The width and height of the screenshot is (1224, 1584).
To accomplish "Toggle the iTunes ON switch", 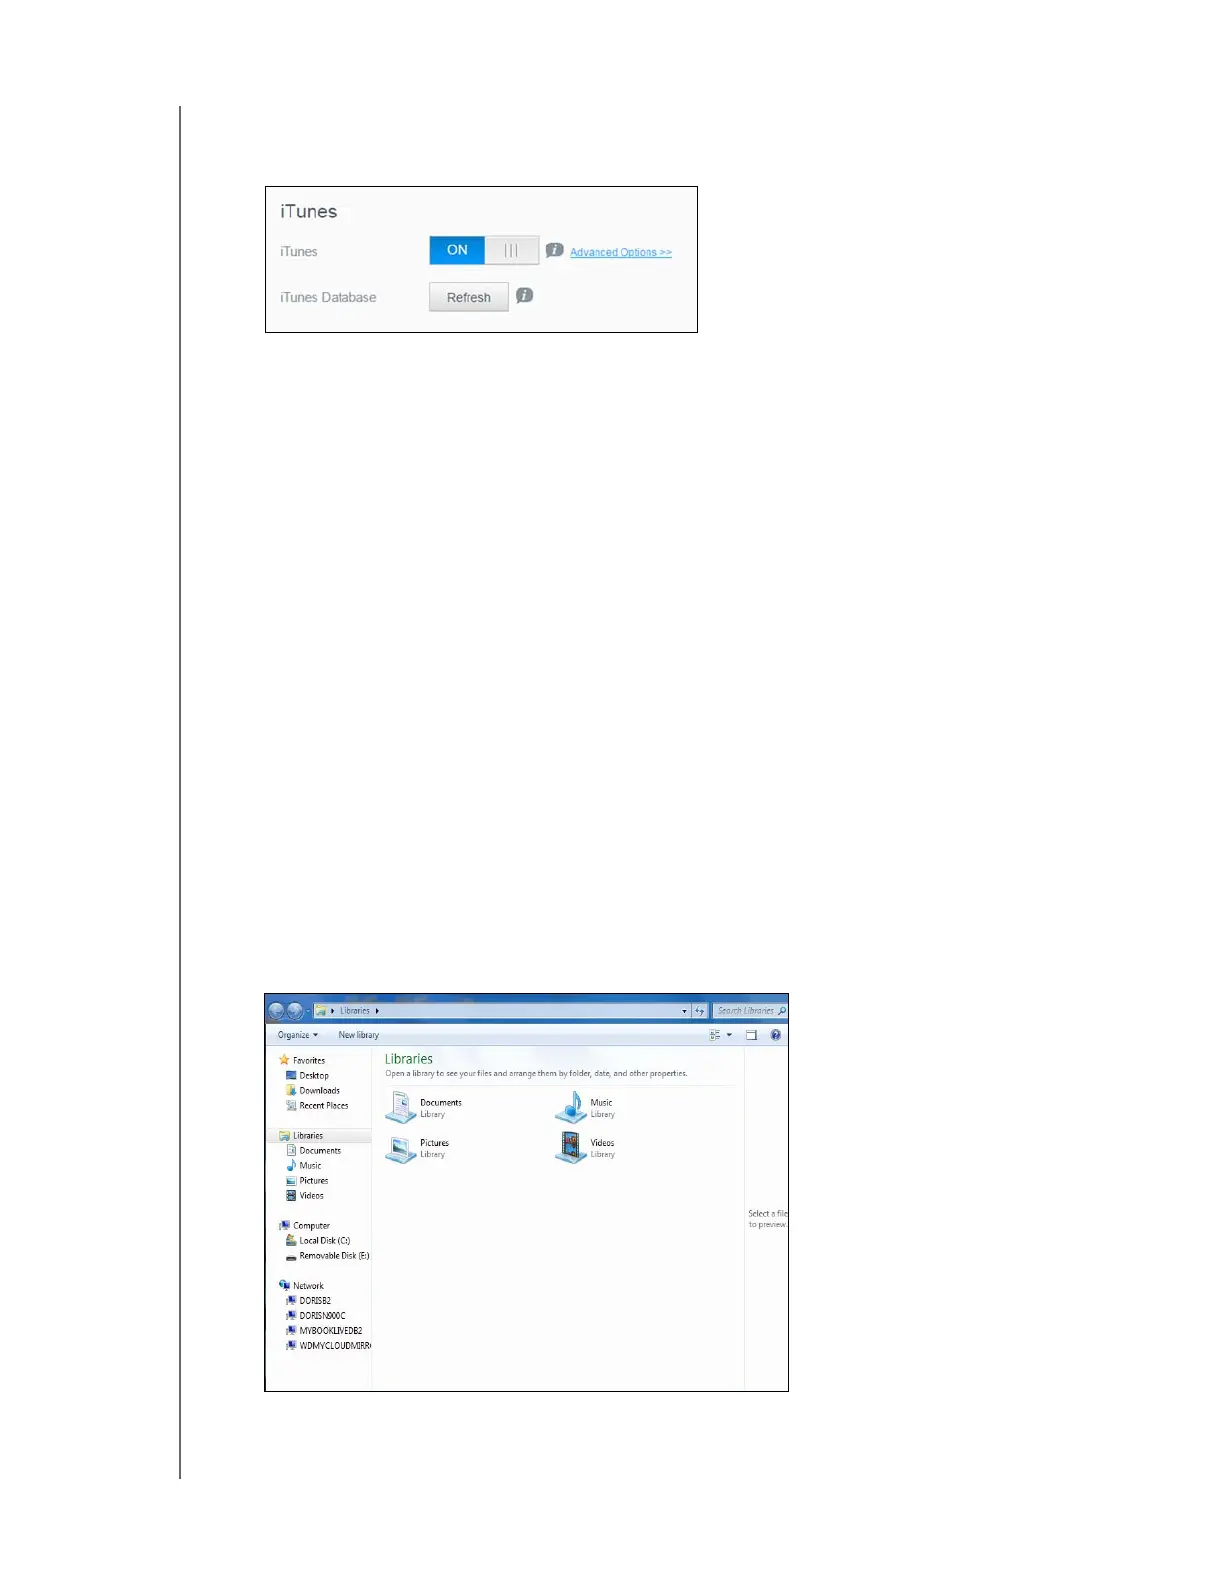I will point(484,250).
